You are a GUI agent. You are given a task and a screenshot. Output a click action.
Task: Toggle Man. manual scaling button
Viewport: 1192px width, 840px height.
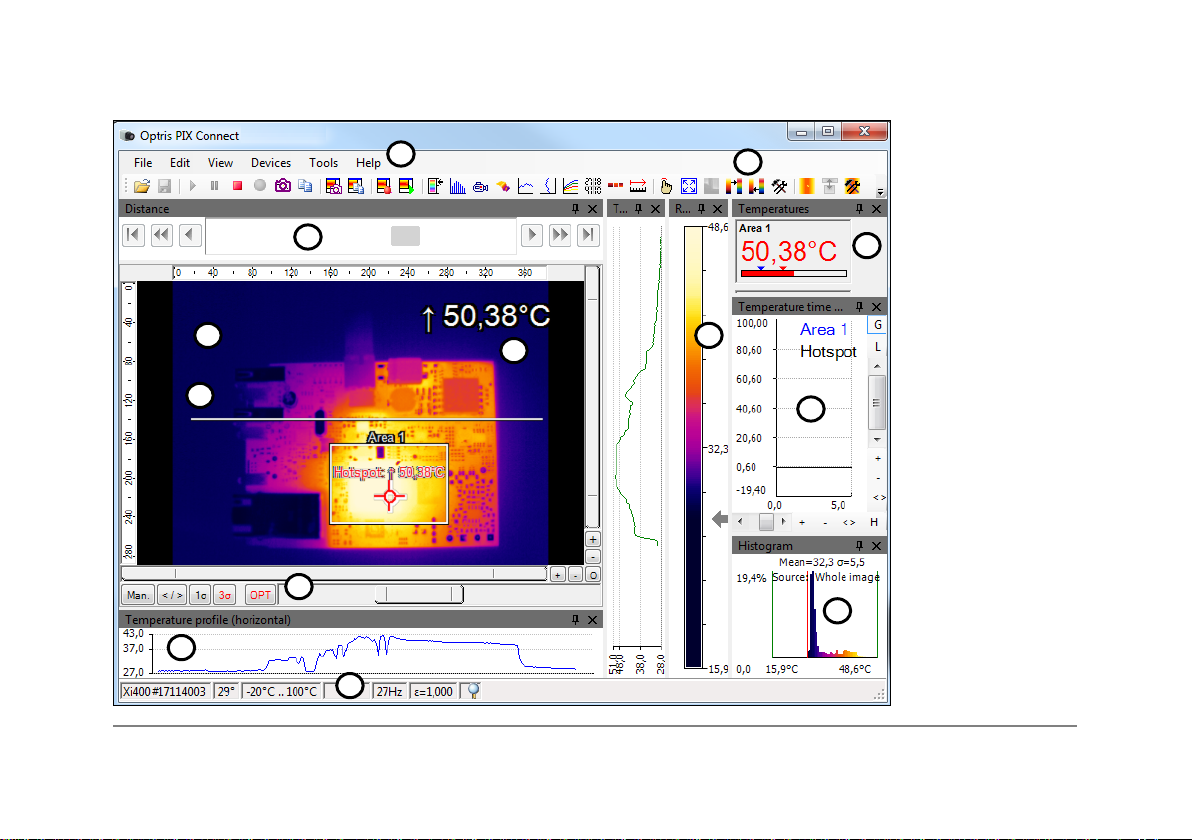[x=138, y=595]
